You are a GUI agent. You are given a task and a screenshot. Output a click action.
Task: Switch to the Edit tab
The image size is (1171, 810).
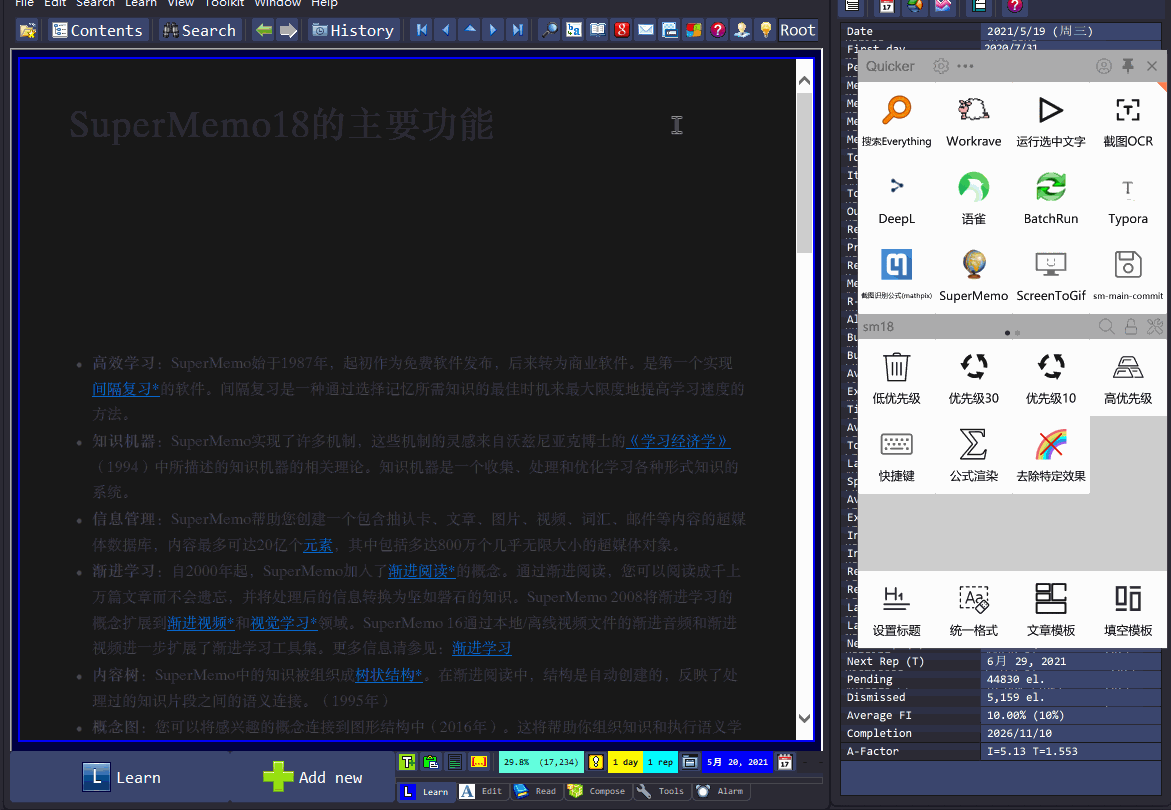click(482, 791)
